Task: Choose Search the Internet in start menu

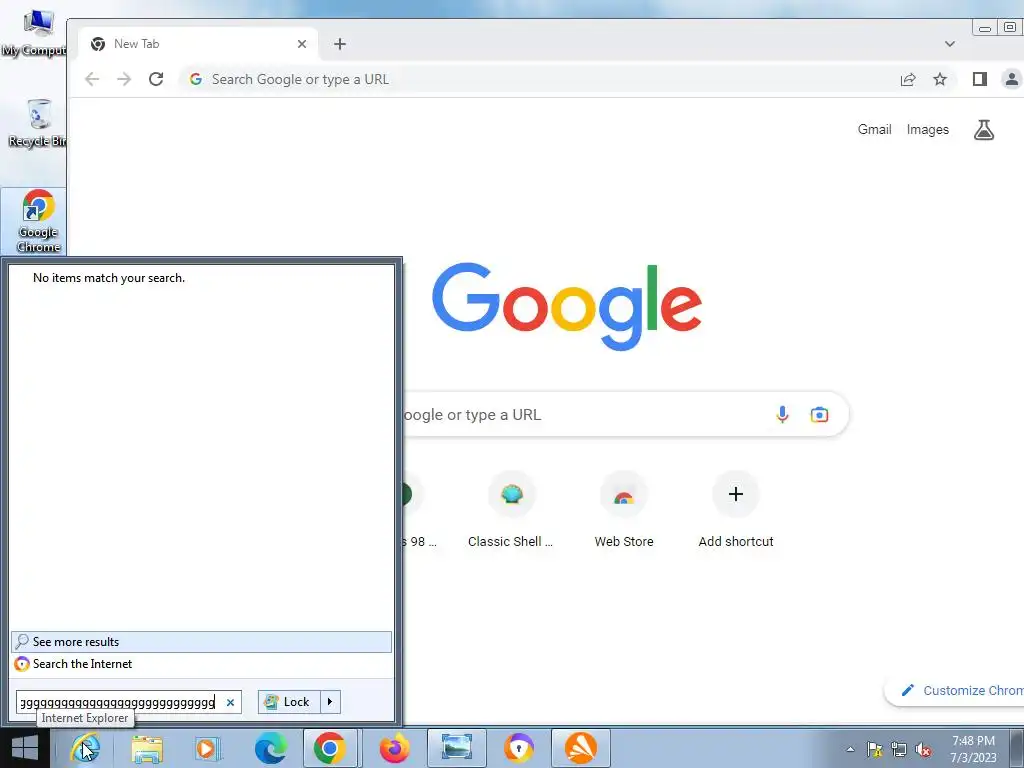Action: (201, 664)
